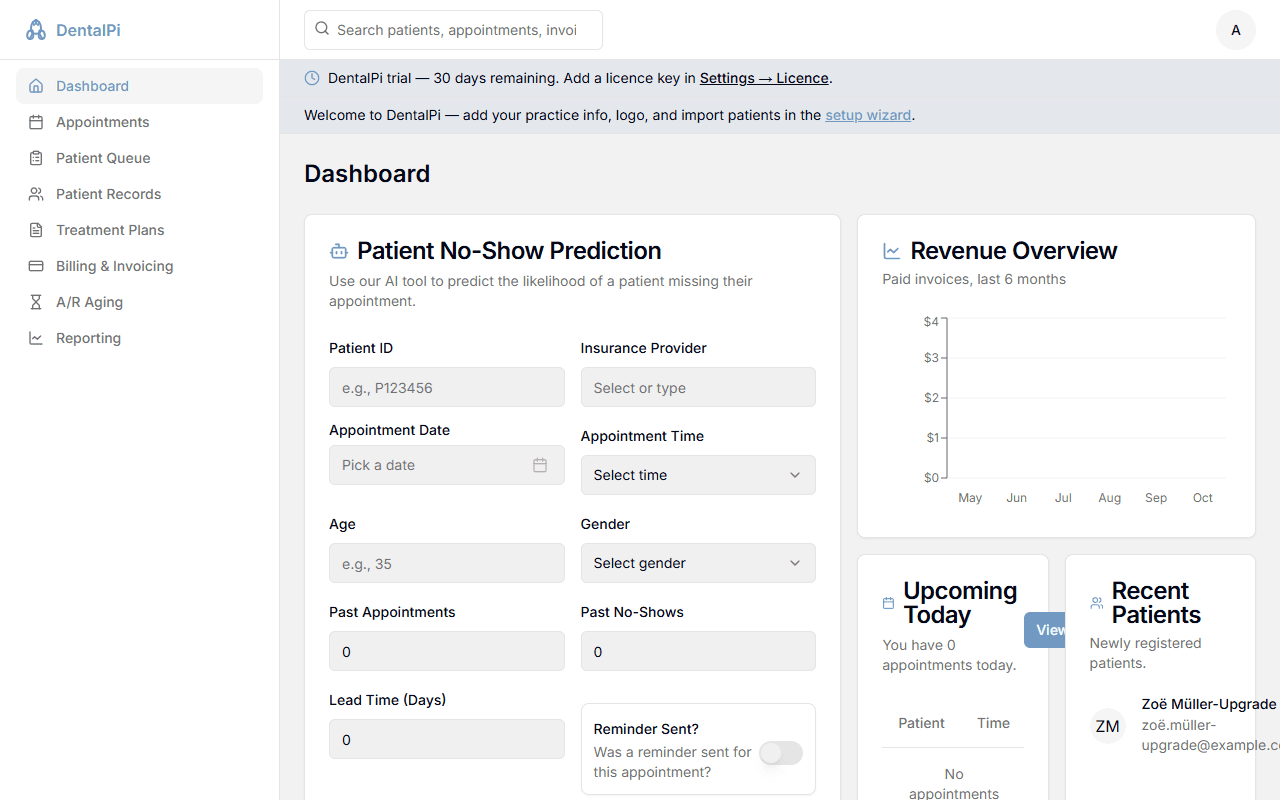Click the Patient Queue clipboard icon
Screen dimensions: 1280x800
[36, 158]
